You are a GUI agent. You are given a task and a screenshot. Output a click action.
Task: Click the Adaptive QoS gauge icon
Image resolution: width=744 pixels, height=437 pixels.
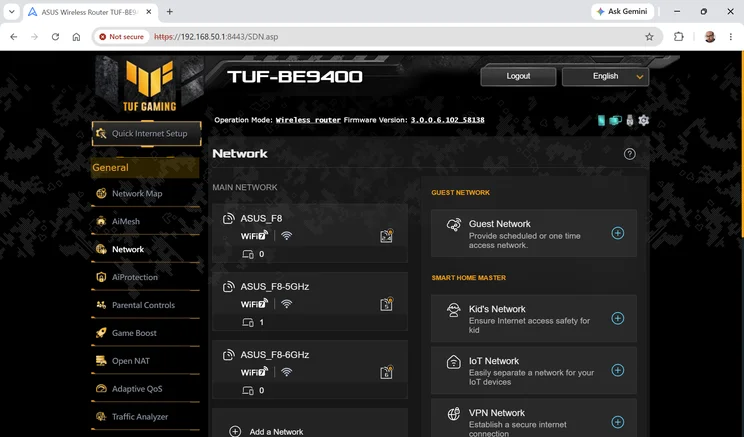pyautogui.click(x=101, y=389)
